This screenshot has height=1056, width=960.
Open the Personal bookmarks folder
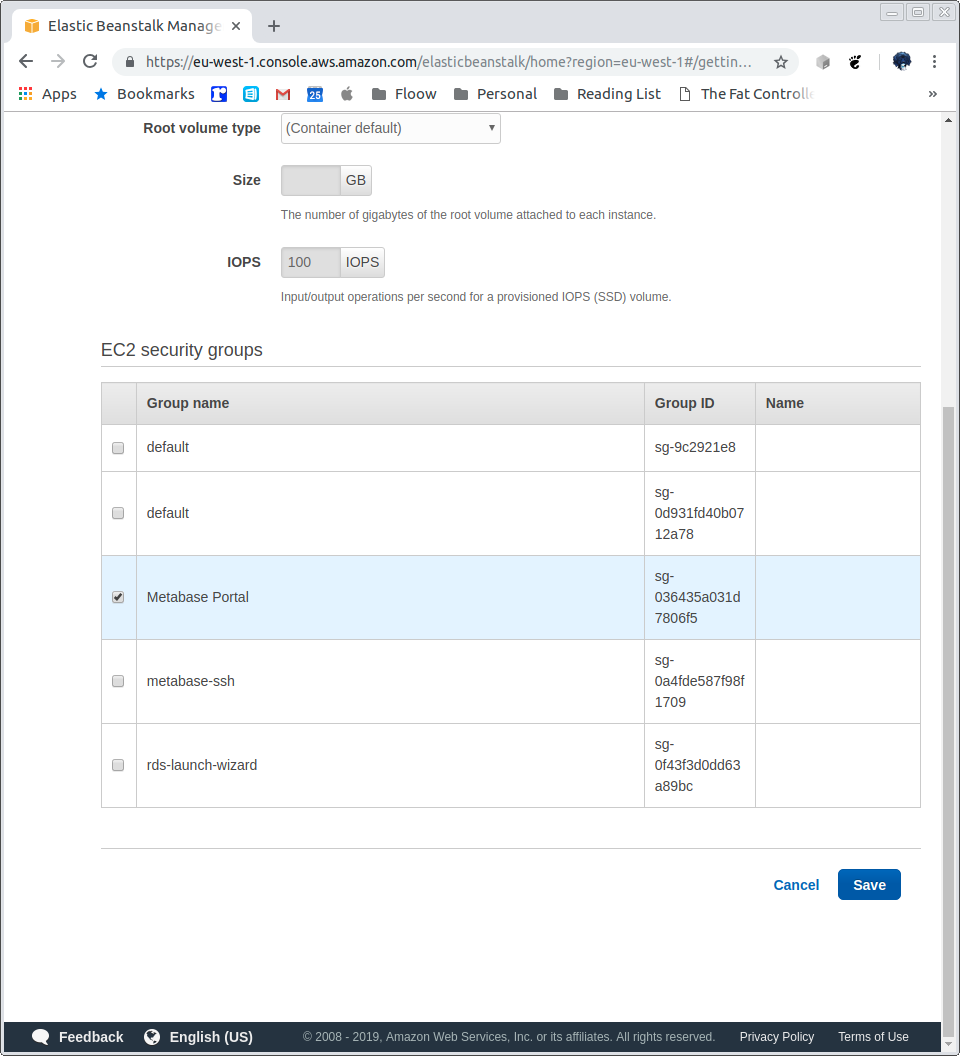coord(495,94)
